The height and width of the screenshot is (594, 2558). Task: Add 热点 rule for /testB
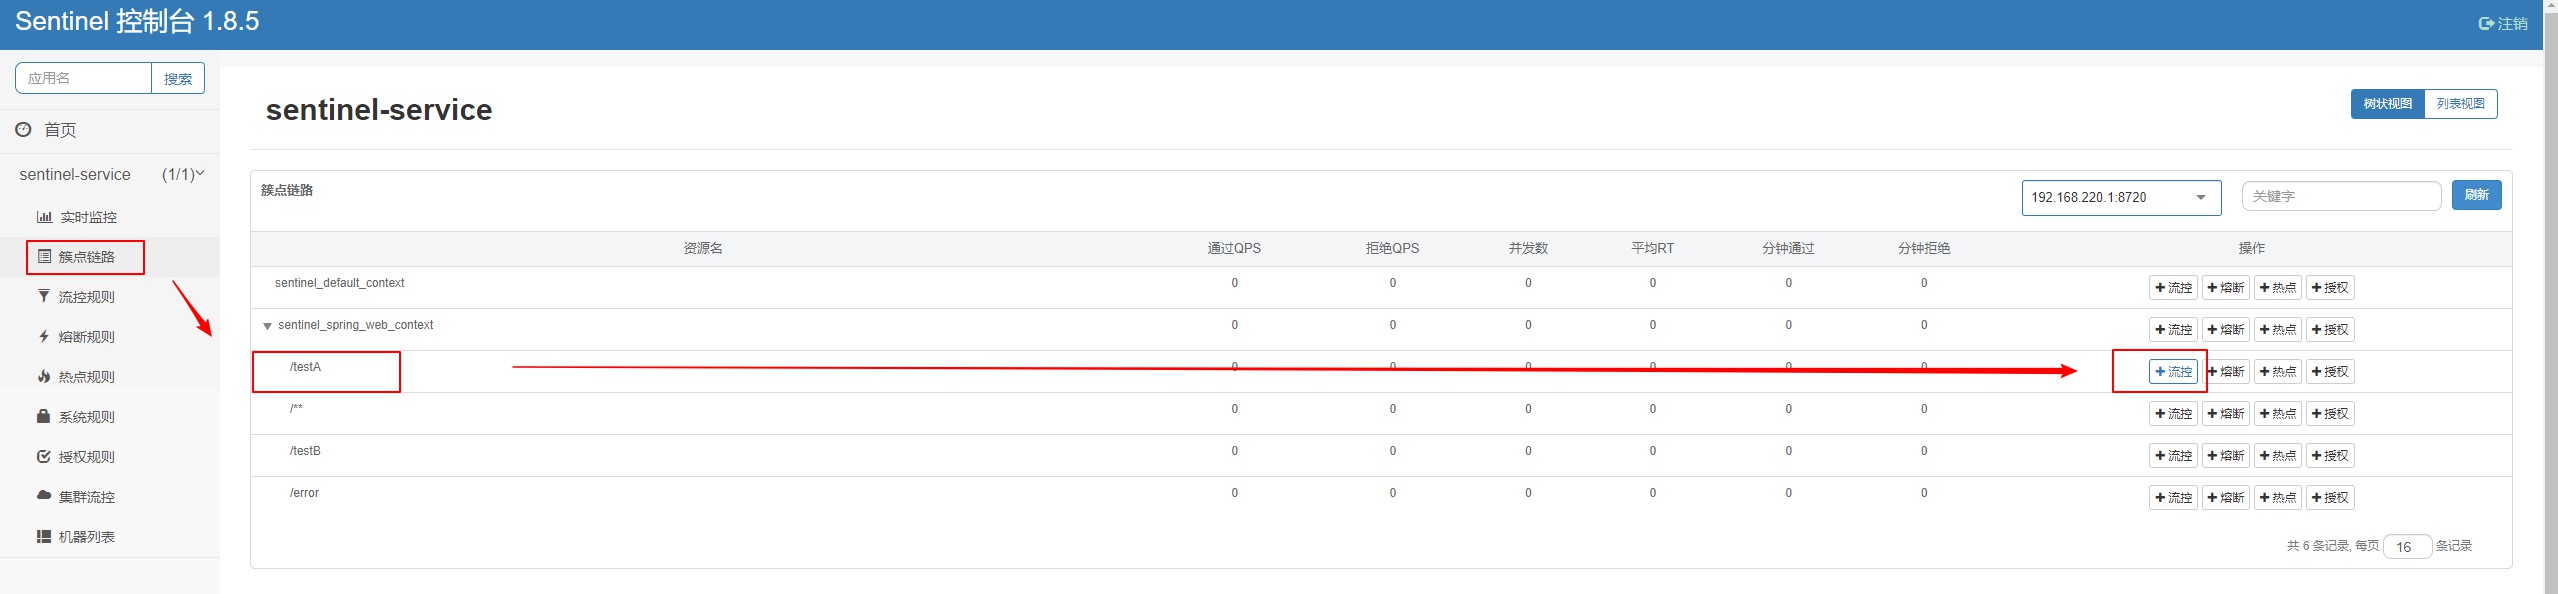(2277, 456)
